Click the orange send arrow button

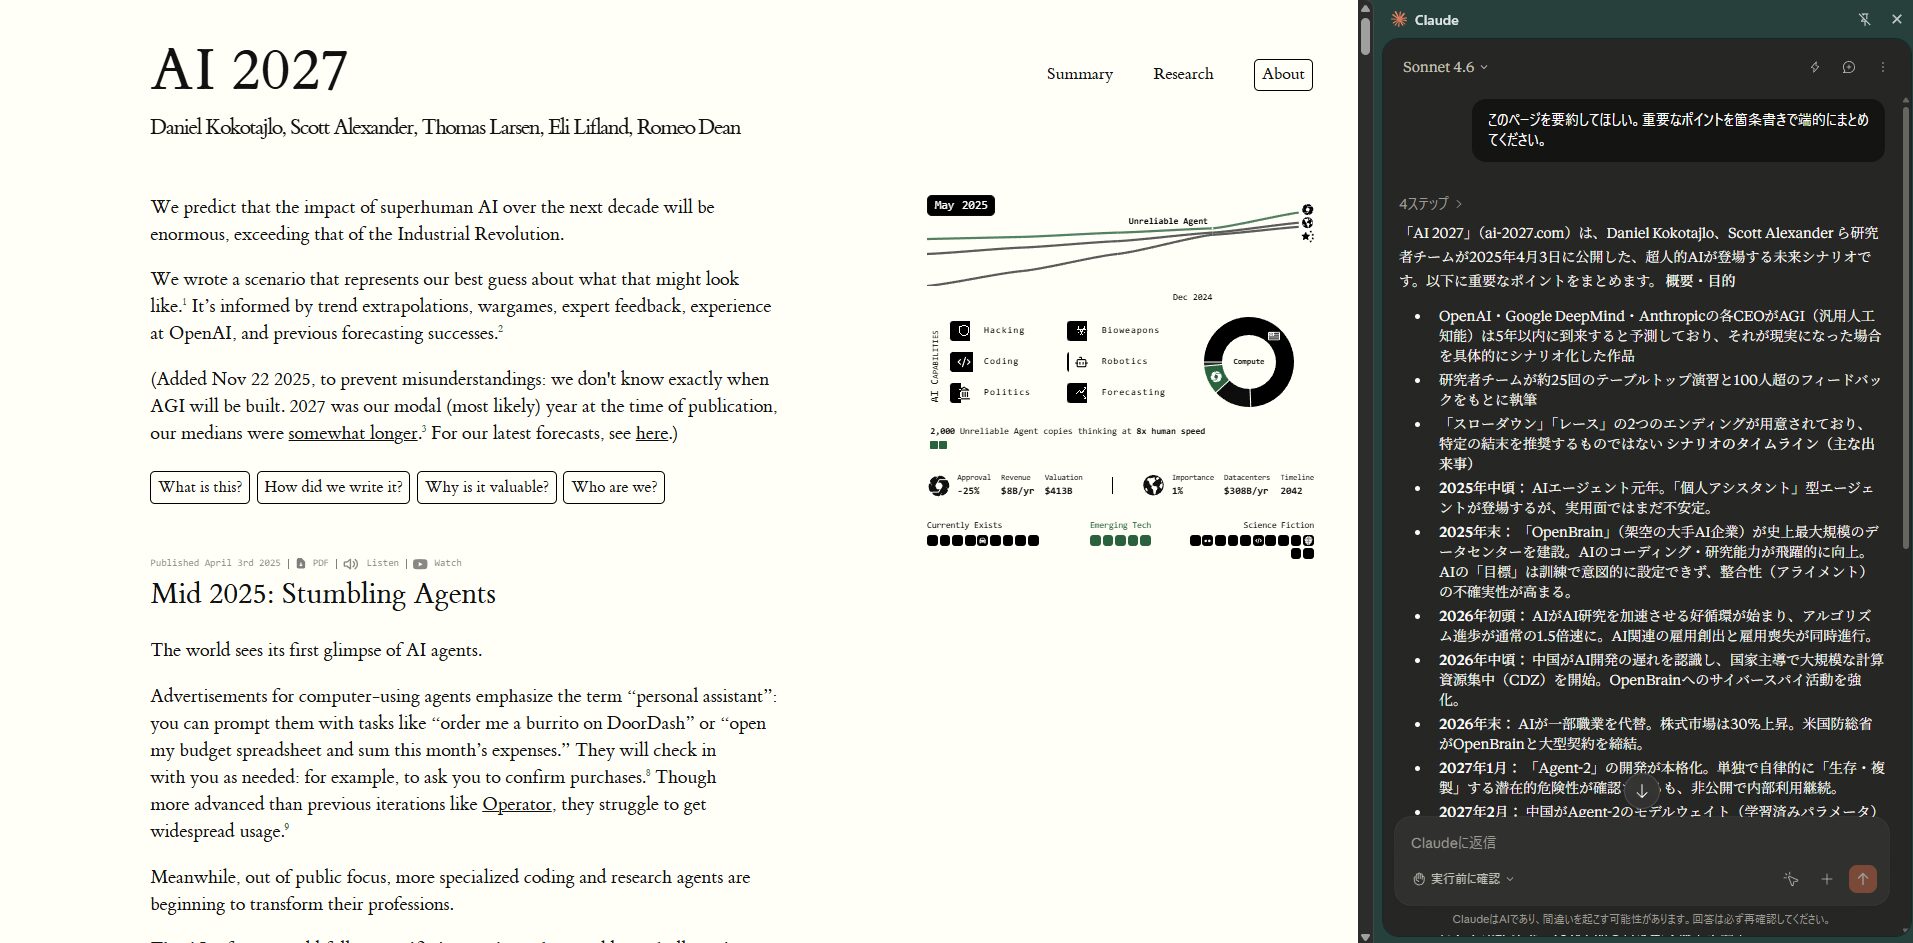[x=1862, y=879]
